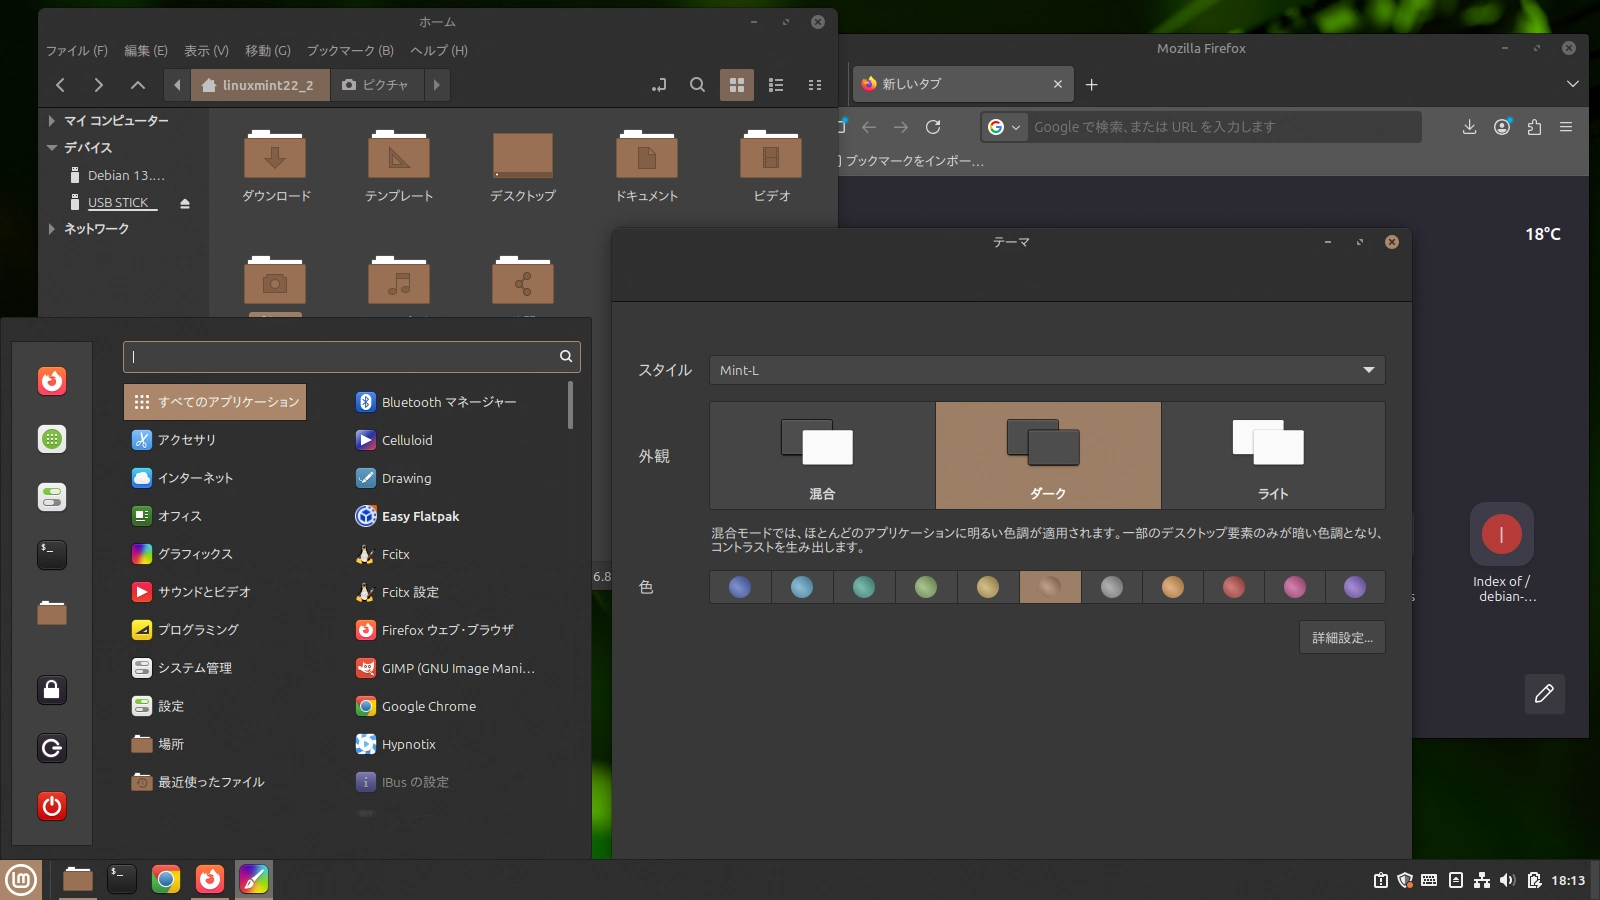This screenshot has width=1600, height=900.
Task: Switch file manager to list view
Action: 776,85
